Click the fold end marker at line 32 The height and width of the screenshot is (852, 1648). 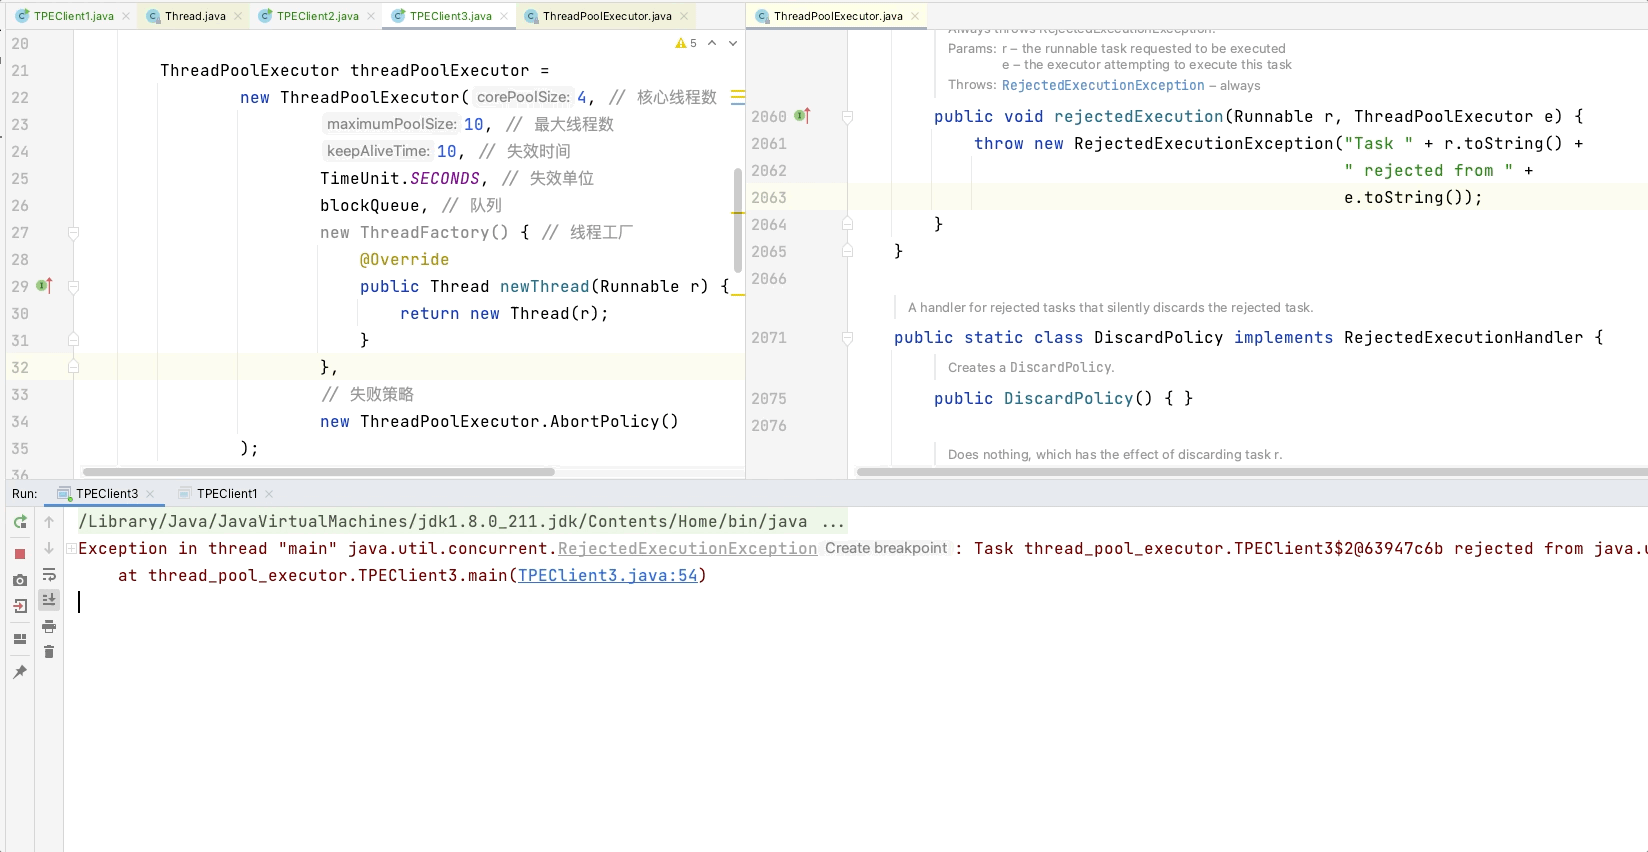(73, 367)
